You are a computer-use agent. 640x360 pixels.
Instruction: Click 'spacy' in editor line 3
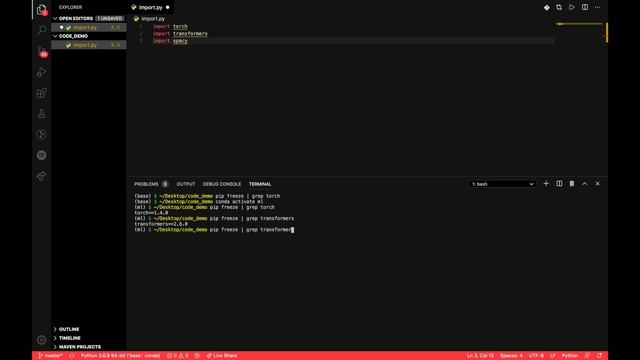point(180,41)
